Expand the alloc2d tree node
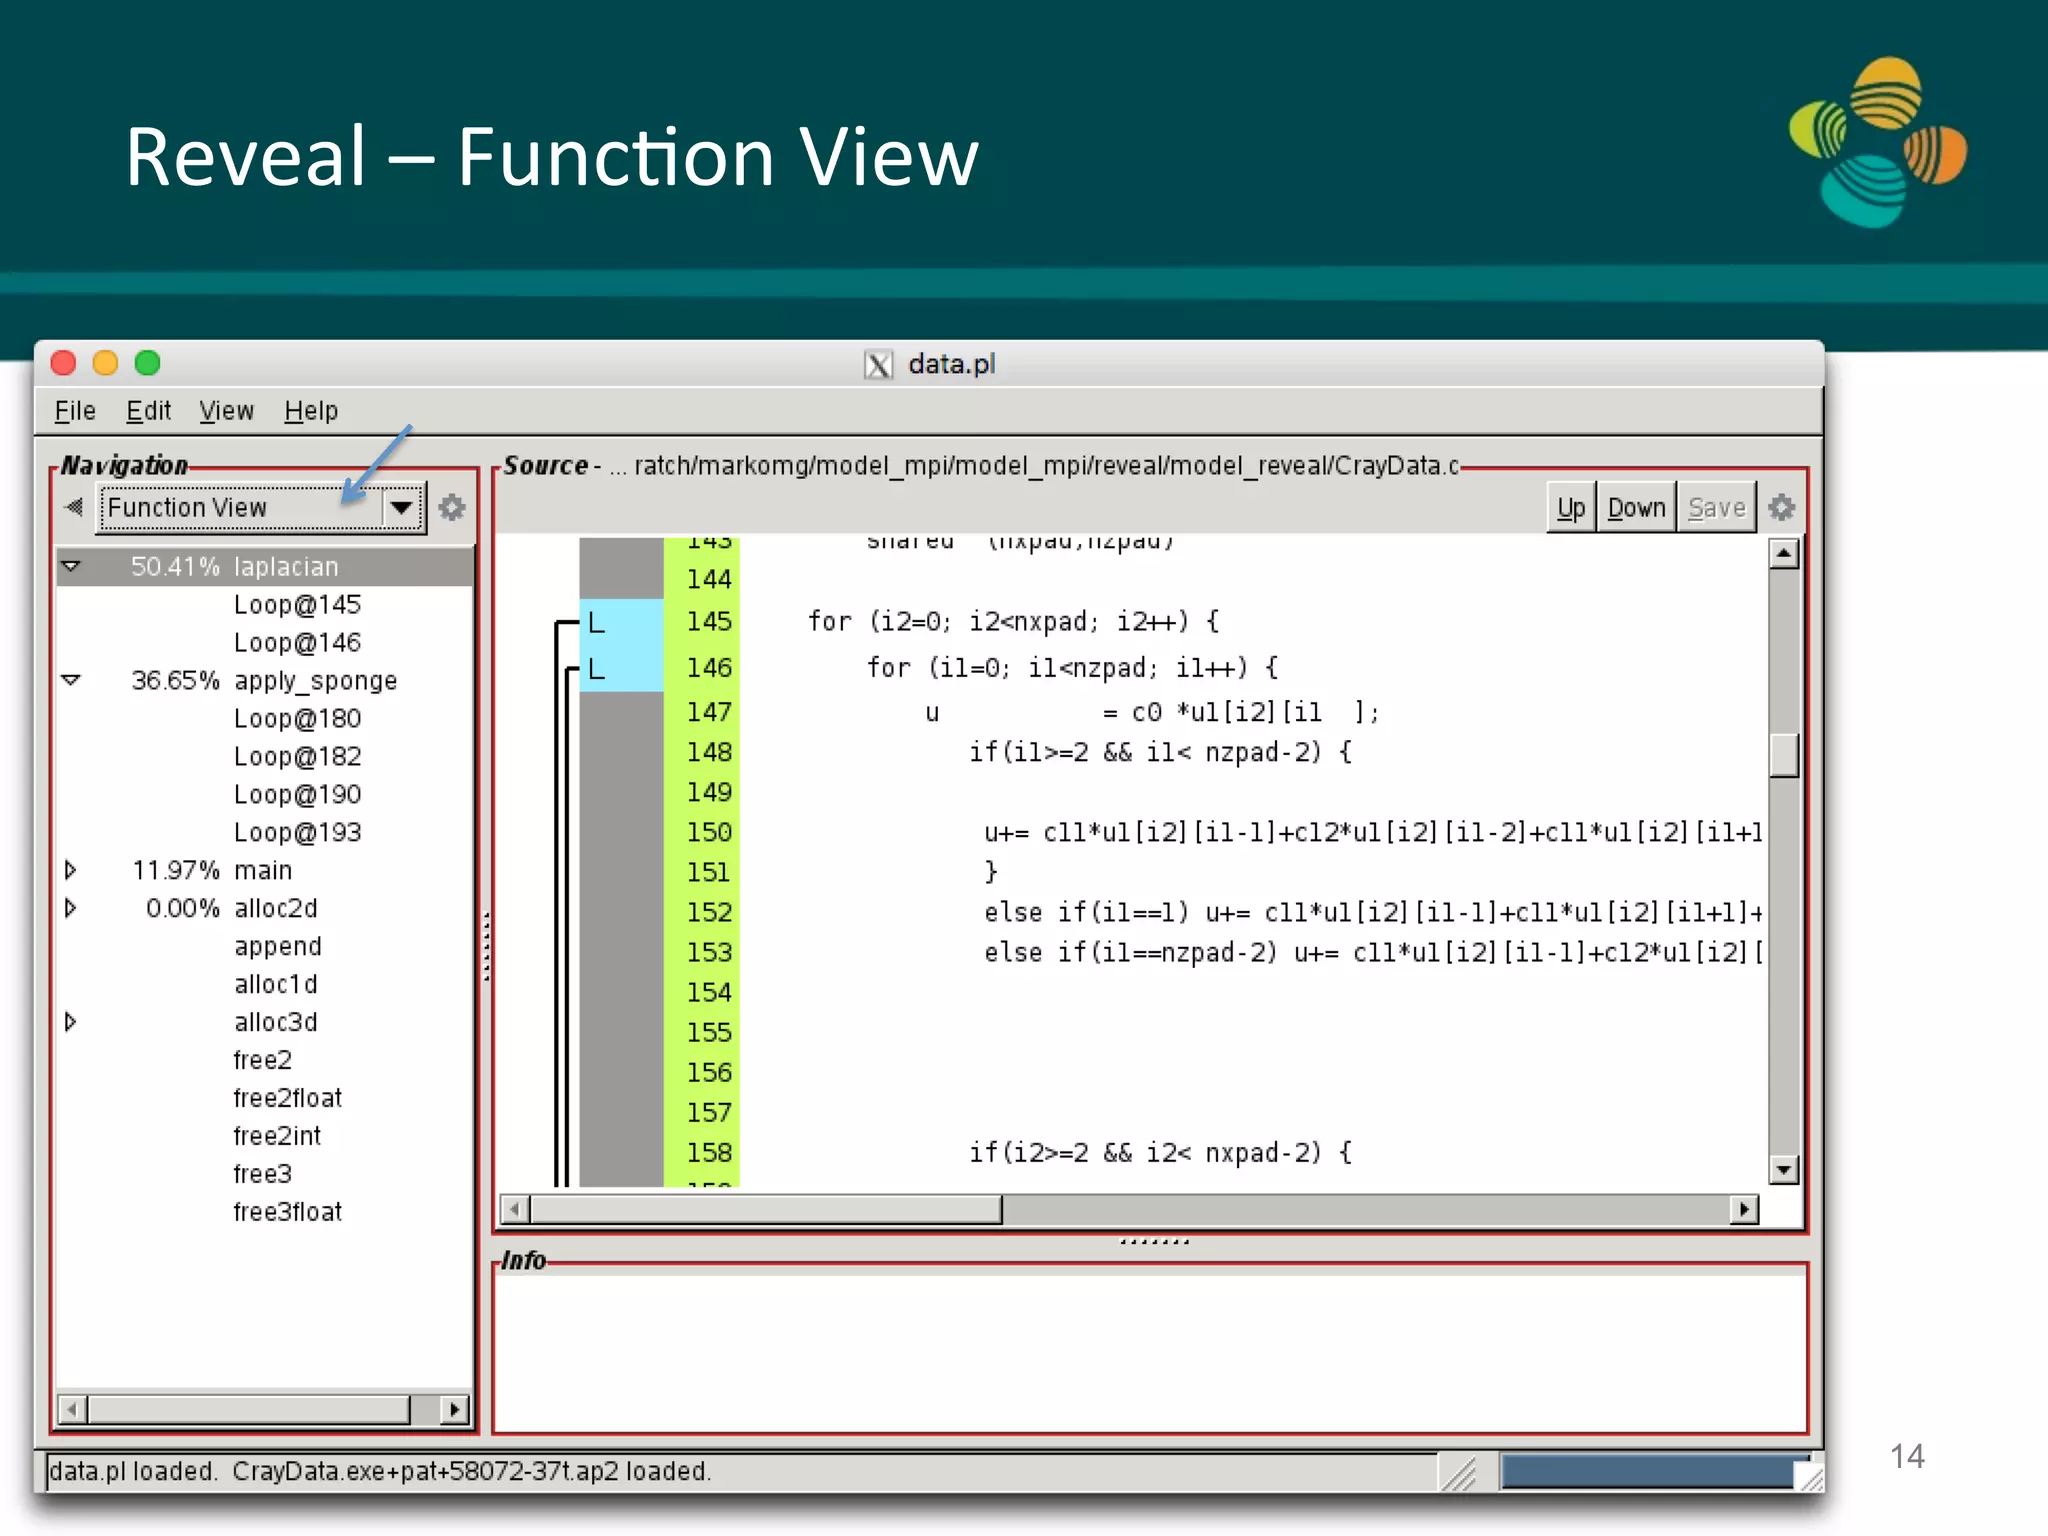2048x1536 pixels. tap(71, 908)
